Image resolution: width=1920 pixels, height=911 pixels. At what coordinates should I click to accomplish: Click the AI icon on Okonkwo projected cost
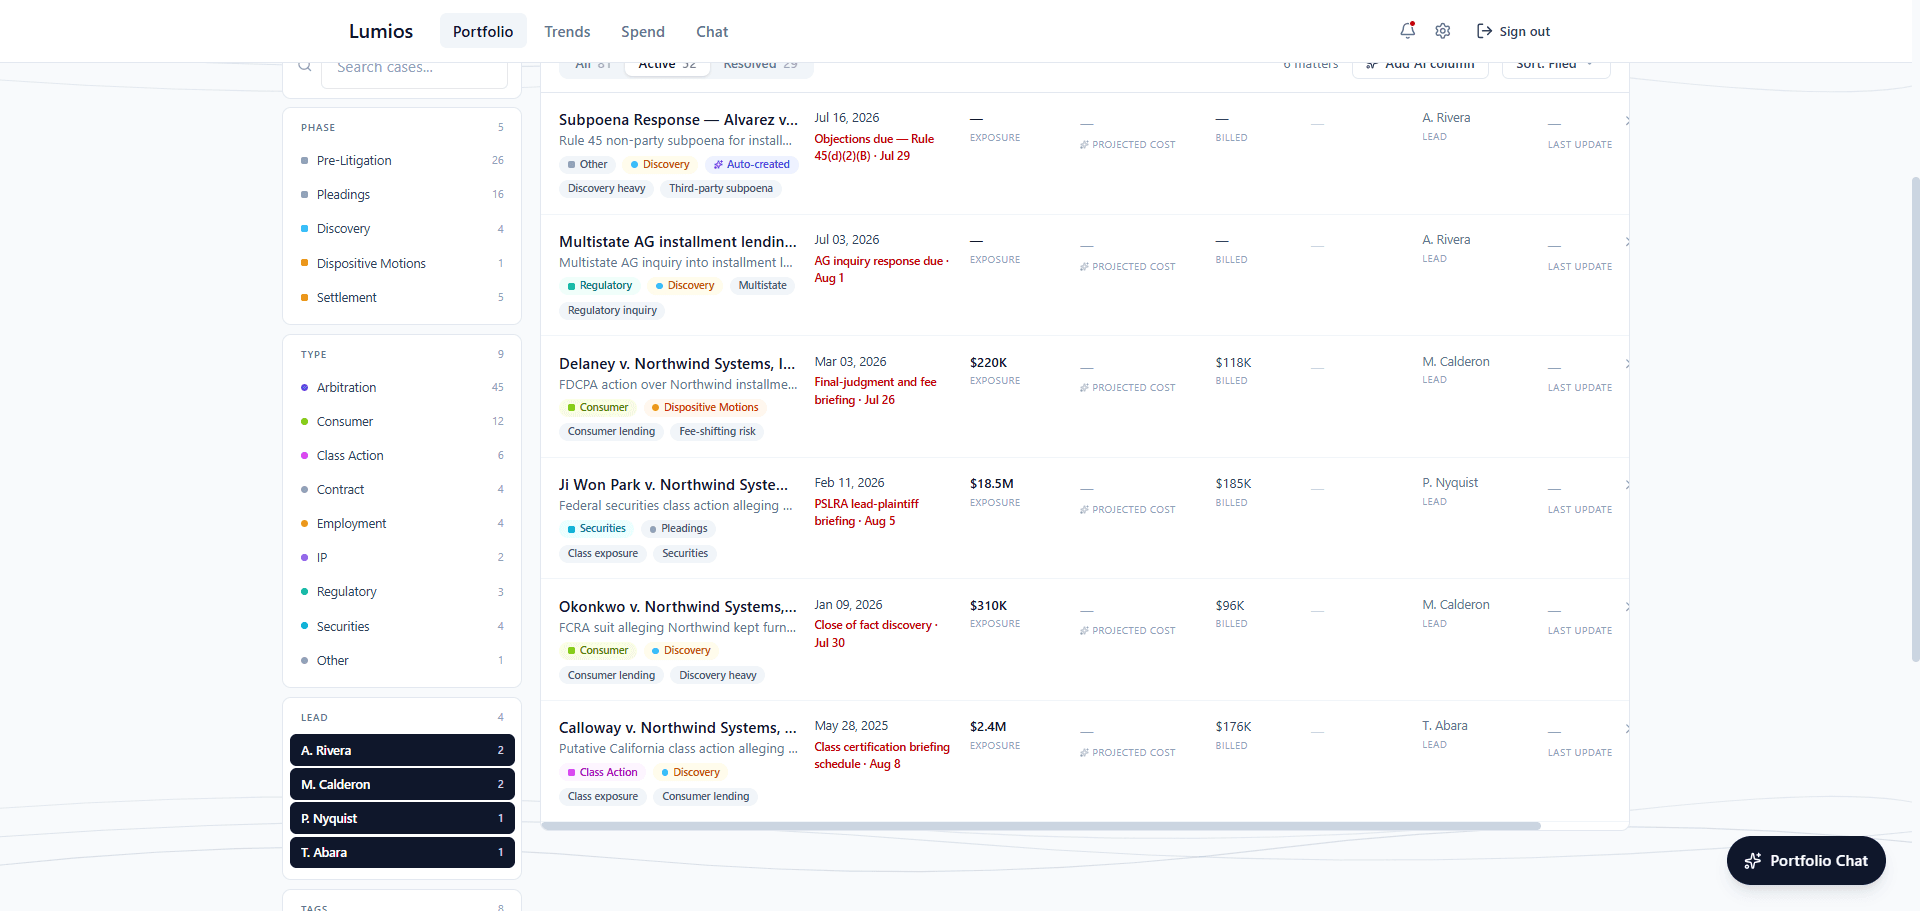1084,631
